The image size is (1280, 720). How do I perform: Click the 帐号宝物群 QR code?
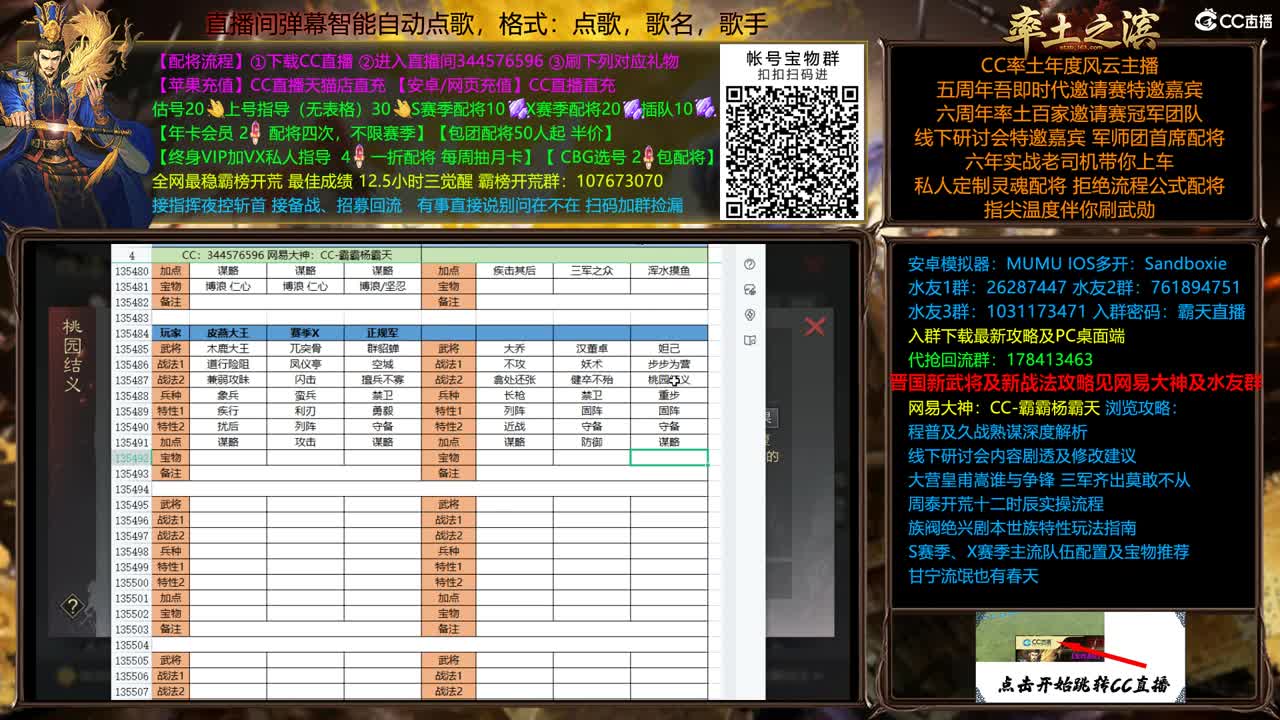[x=791, y=150]
